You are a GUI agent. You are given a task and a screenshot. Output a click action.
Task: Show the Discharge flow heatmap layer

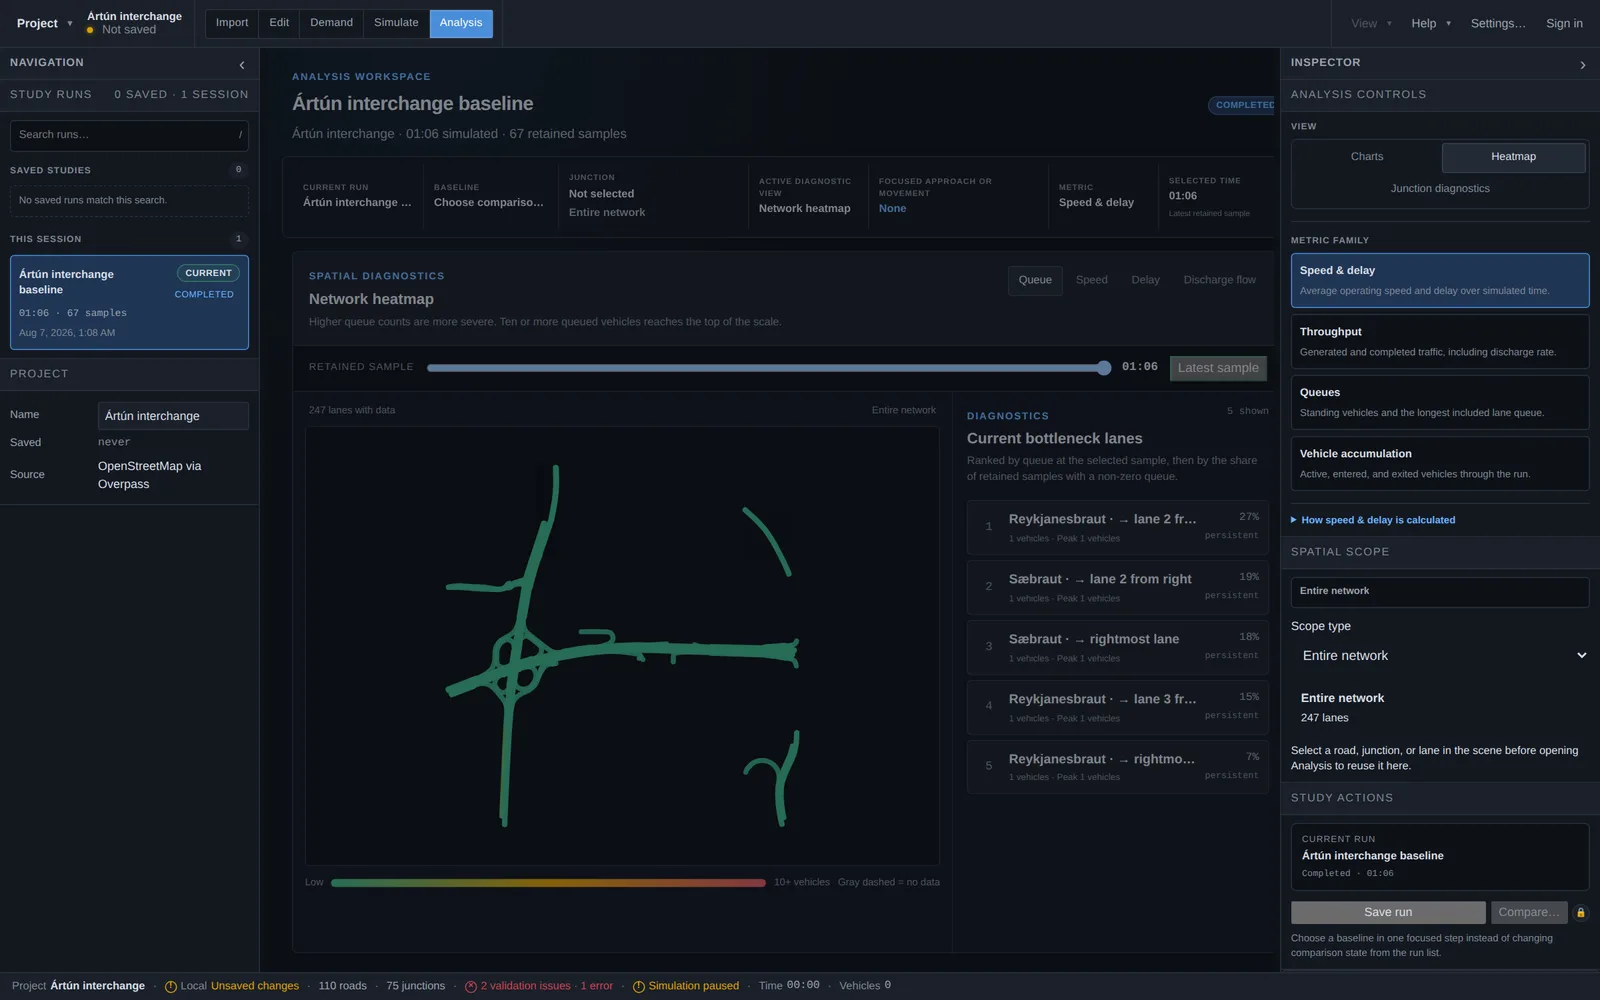click(1219, 280)
